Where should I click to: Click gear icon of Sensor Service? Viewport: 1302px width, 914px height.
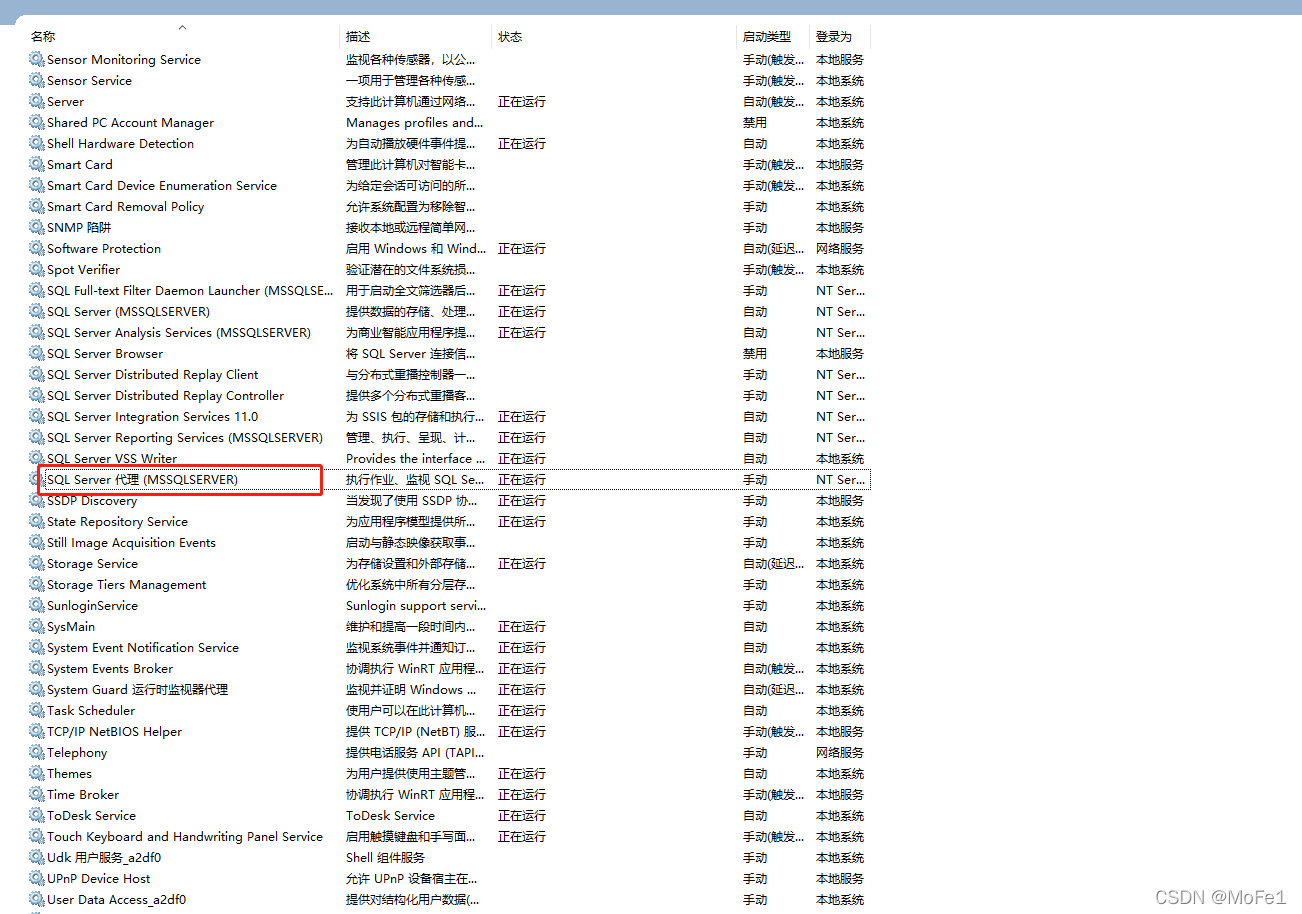pyautogui.click(x=37, y=80)
